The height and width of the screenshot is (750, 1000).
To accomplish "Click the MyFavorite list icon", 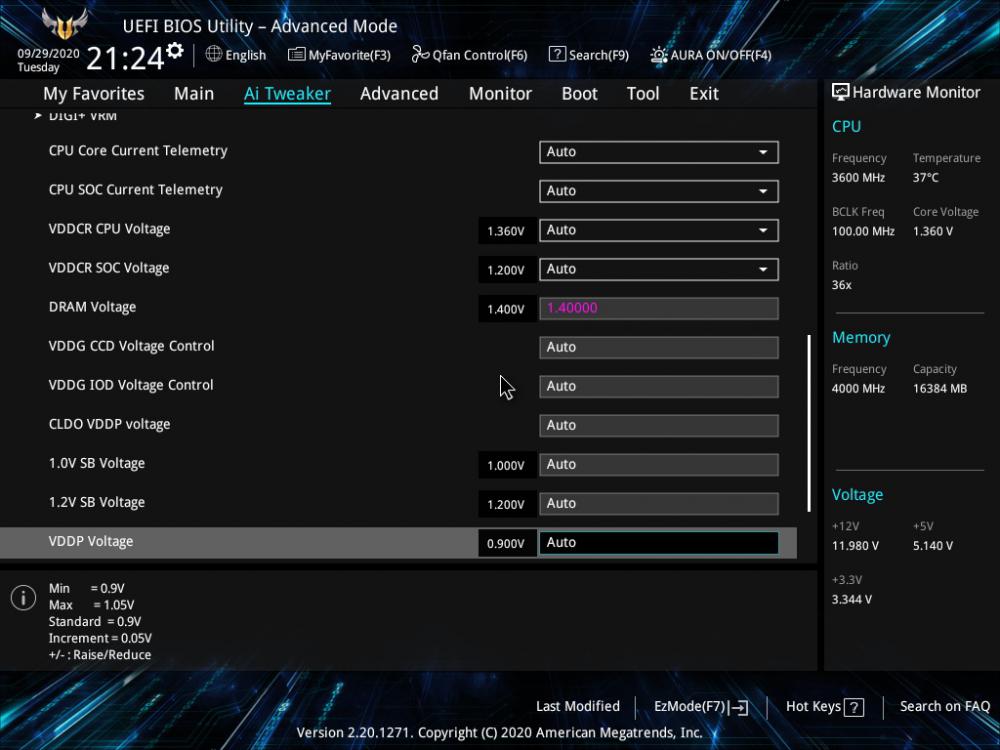I will 296,55.
